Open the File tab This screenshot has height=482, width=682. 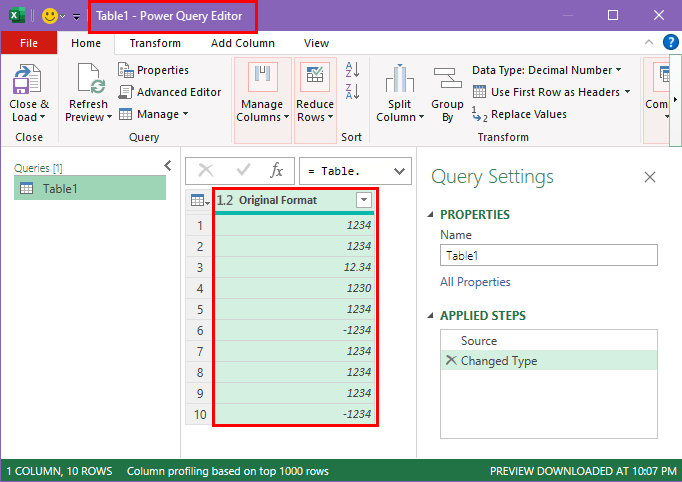29,43
